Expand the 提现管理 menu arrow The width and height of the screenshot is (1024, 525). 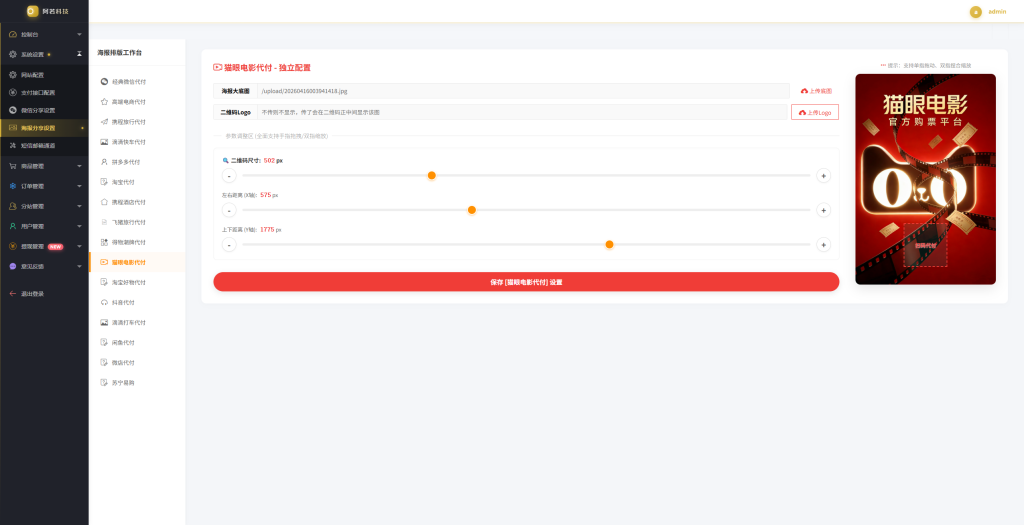coord(79,247)
